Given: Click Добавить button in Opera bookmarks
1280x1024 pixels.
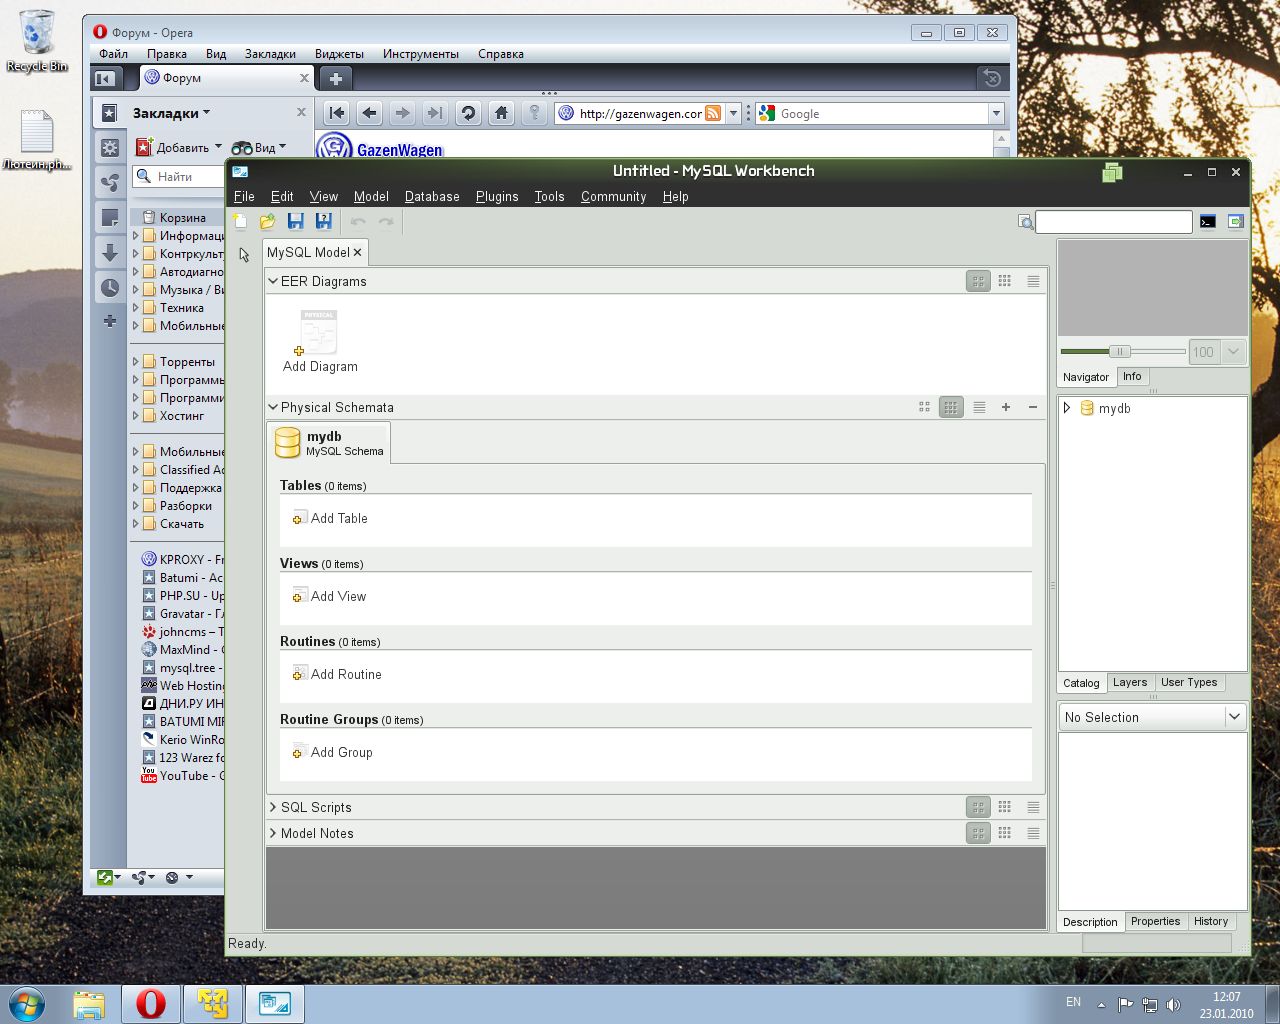Looking at the screenshot, I should [x=179, y=147].
